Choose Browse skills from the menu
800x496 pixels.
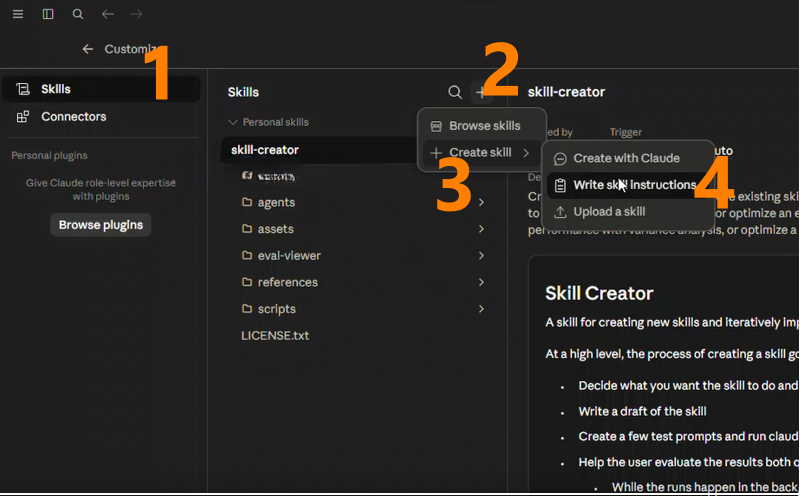click(482, 126)
